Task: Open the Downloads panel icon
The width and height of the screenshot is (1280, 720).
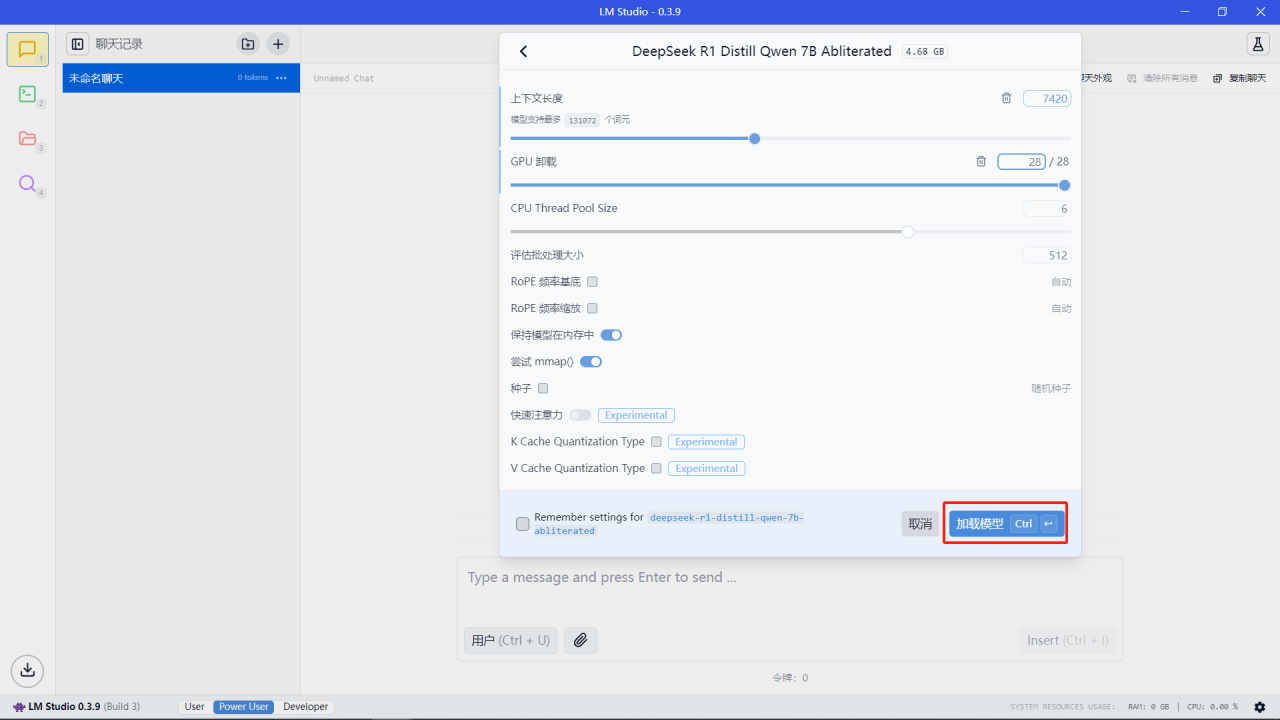Action: coord(27,669)
